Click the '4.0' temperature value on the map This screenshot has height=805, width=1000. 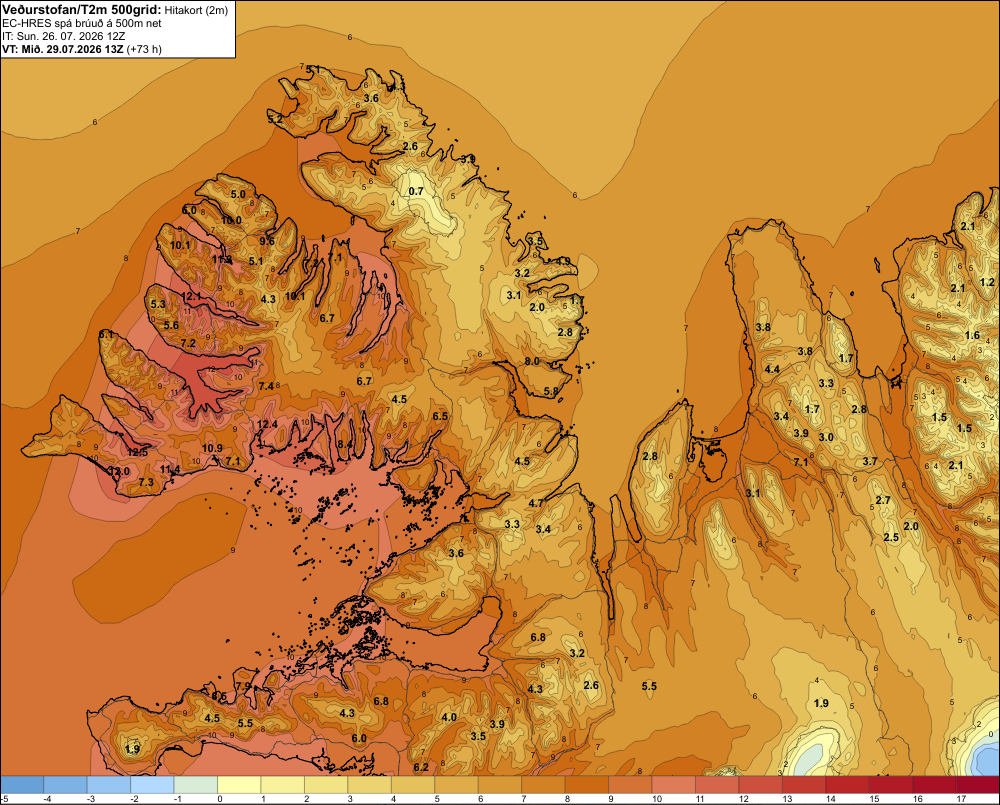click(x=449, y=717)
